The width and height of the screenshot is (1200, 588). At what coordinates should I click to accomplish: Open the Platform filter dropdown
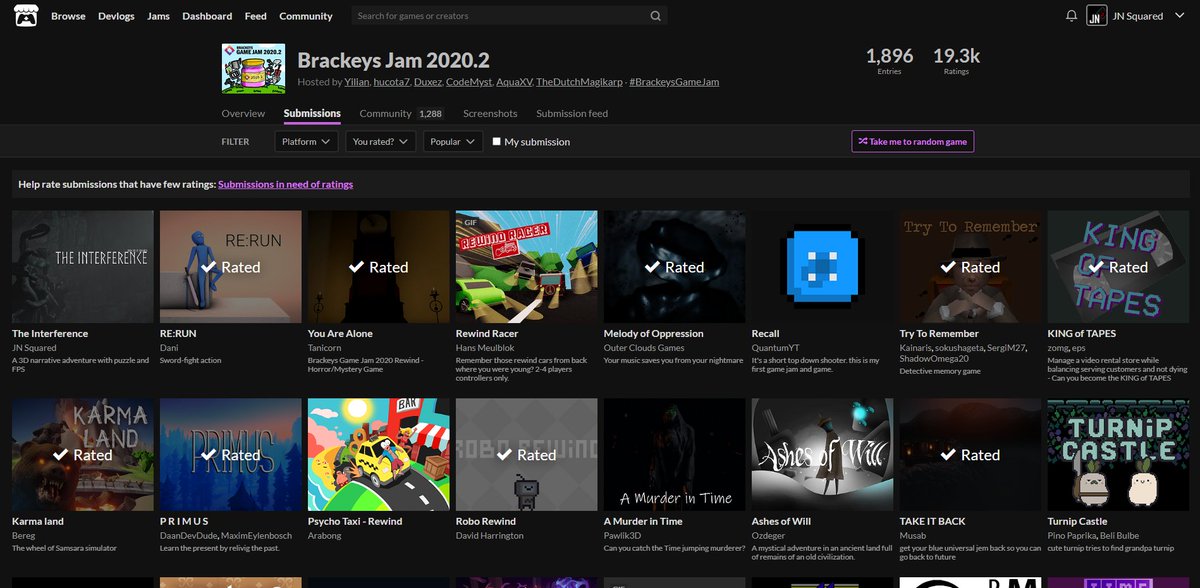point(306,142)
